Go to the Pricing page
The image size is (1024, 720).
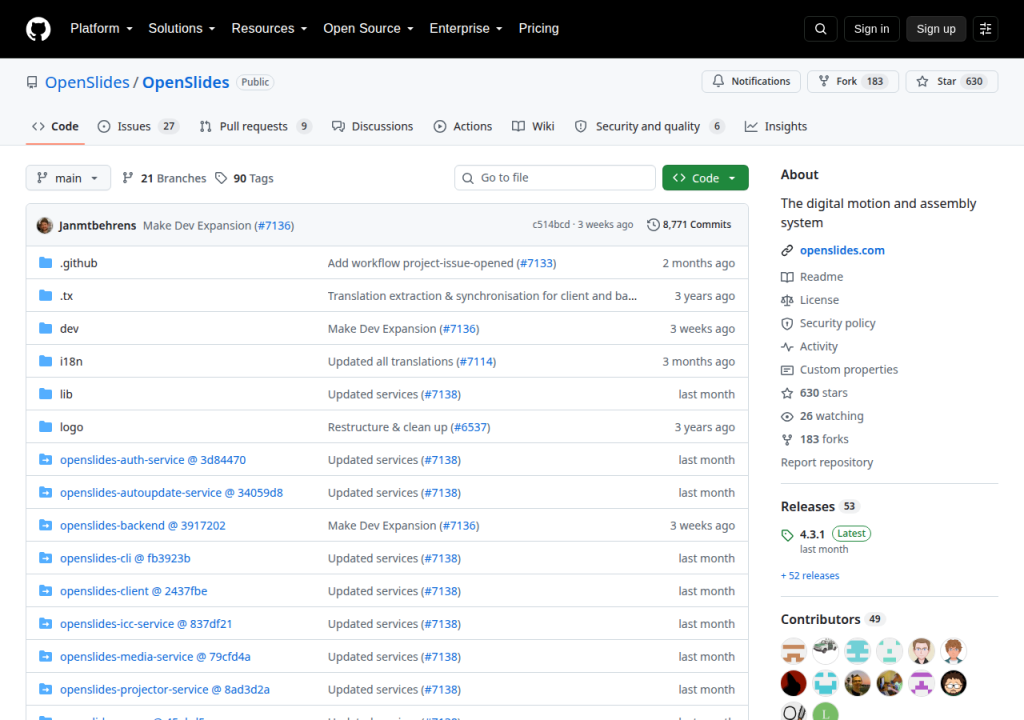(538, 29)
